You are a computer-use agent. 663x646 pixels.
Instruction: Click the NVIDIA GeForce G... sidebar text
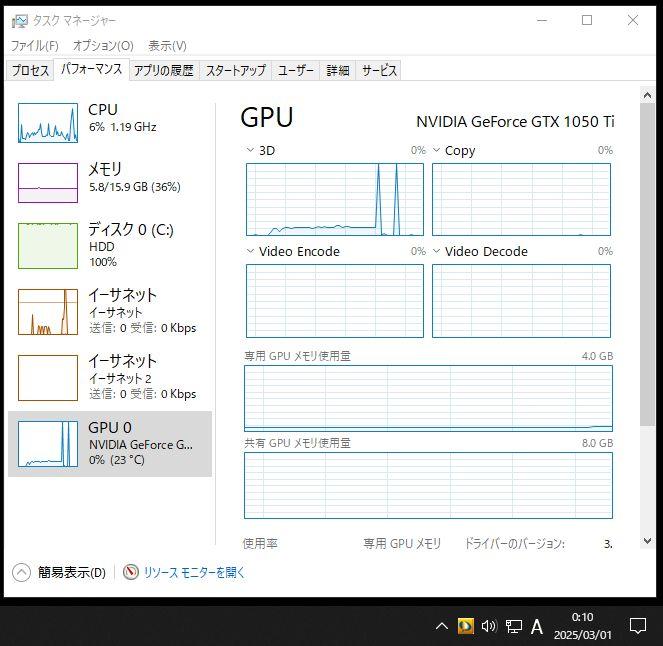(141, 445)
